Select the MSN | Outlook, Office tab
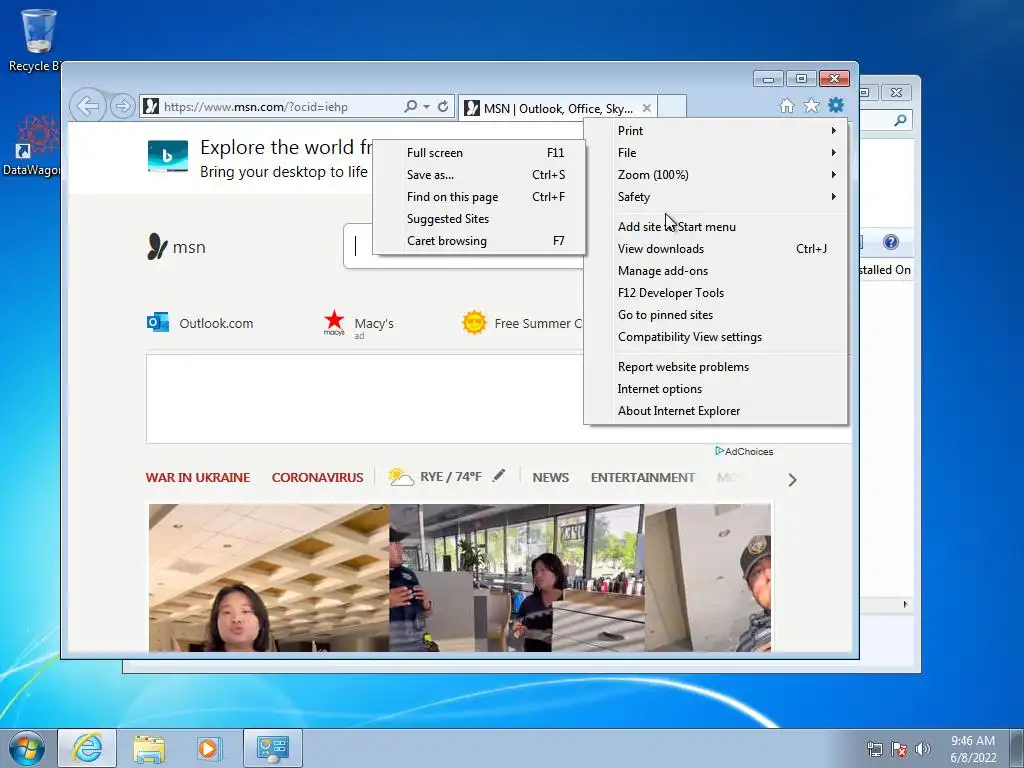The image size is (1024, 768). [558, 108]
